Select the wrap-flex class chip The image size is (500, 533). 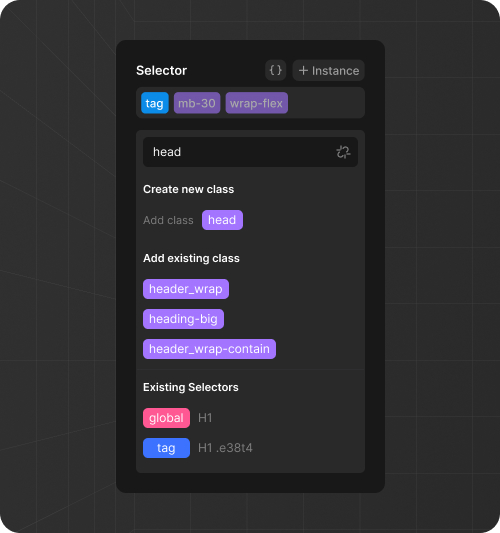(x=257, y=103)
